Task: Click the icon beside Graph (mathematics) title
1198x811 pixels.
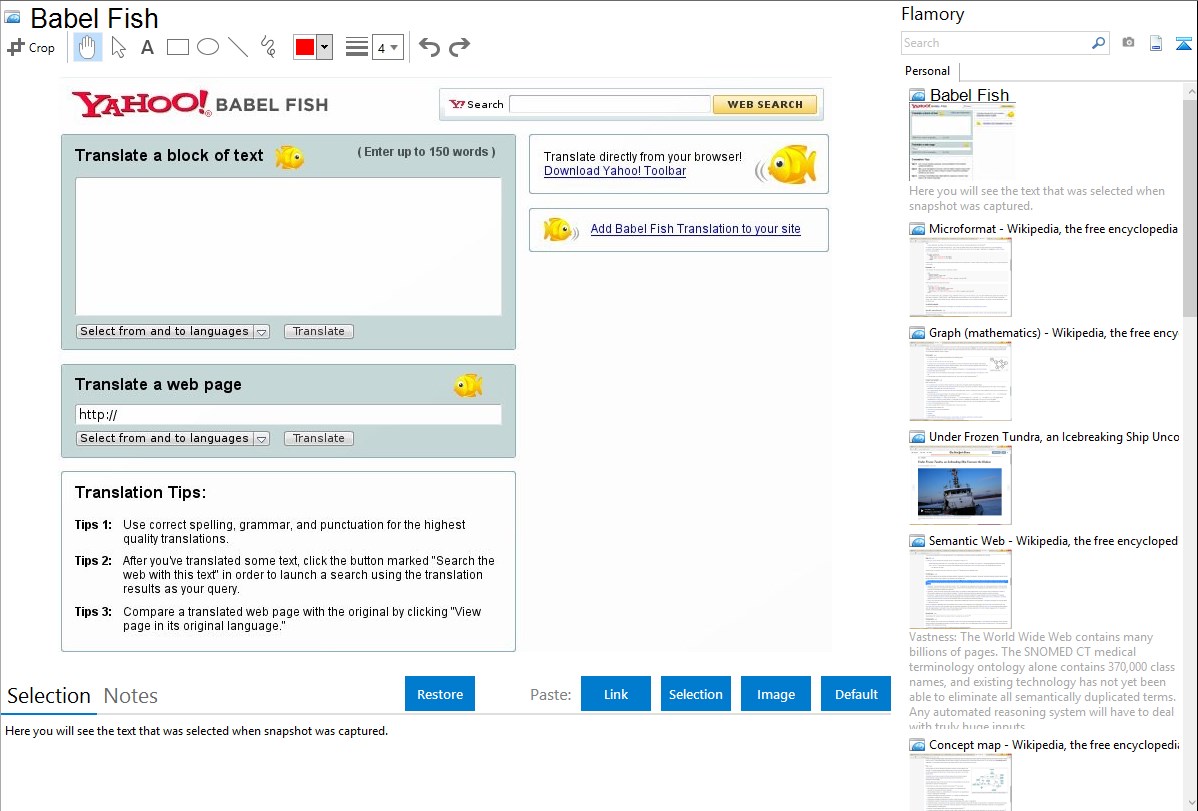Action: tap(917, 333)
